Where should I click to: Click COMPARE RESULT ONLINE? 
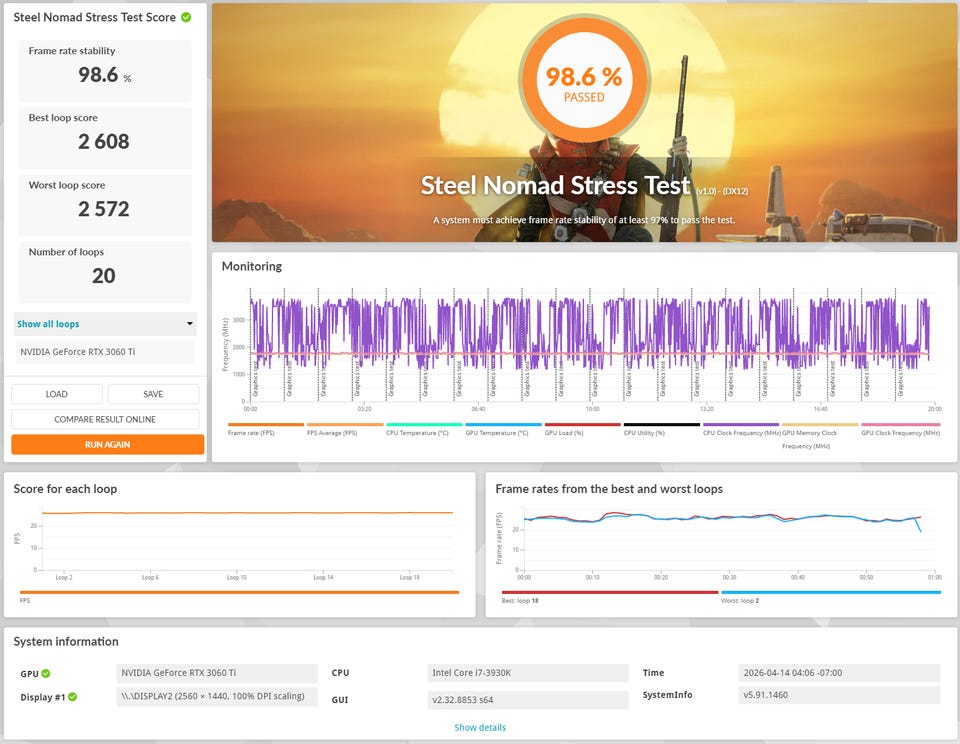point(105,419)
